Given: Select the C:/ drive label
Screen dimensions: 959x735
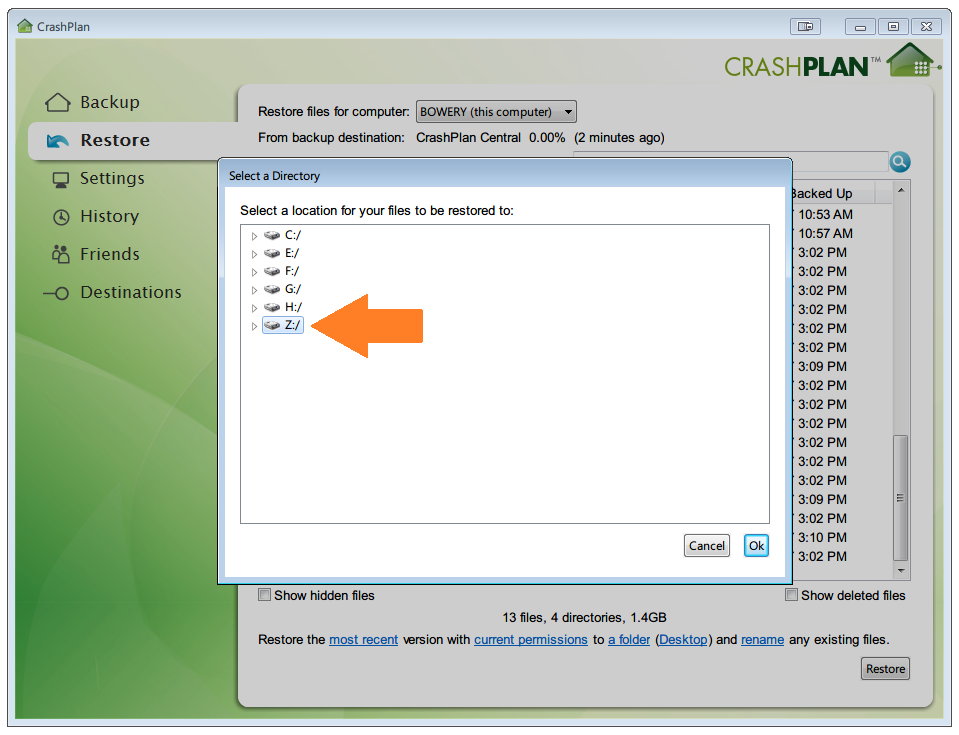Looking at the screenshot, I should pyautogui.click(x=293, y=235).
